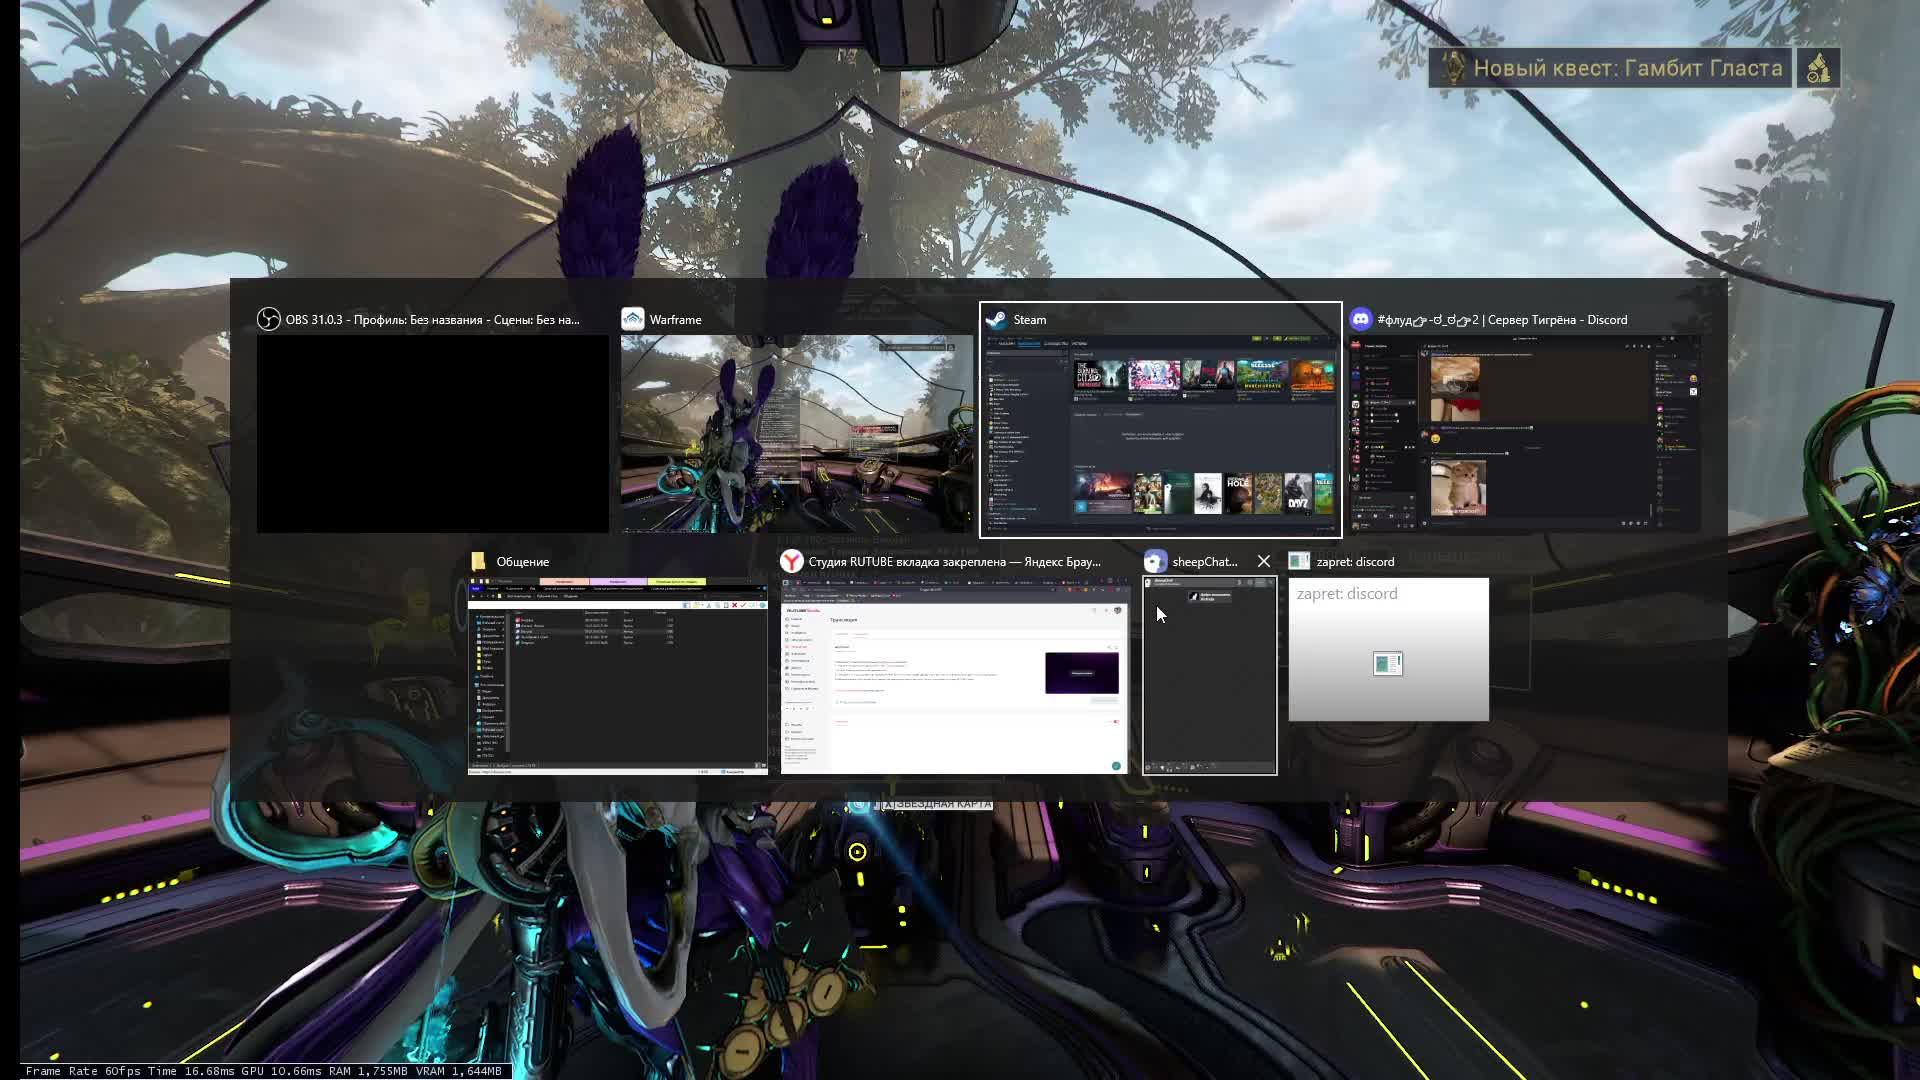The width and height of the screenshot is (1920, 1080).
Task: Open the Общение file explorer thumbnail
Action: (x=617, y=675)
